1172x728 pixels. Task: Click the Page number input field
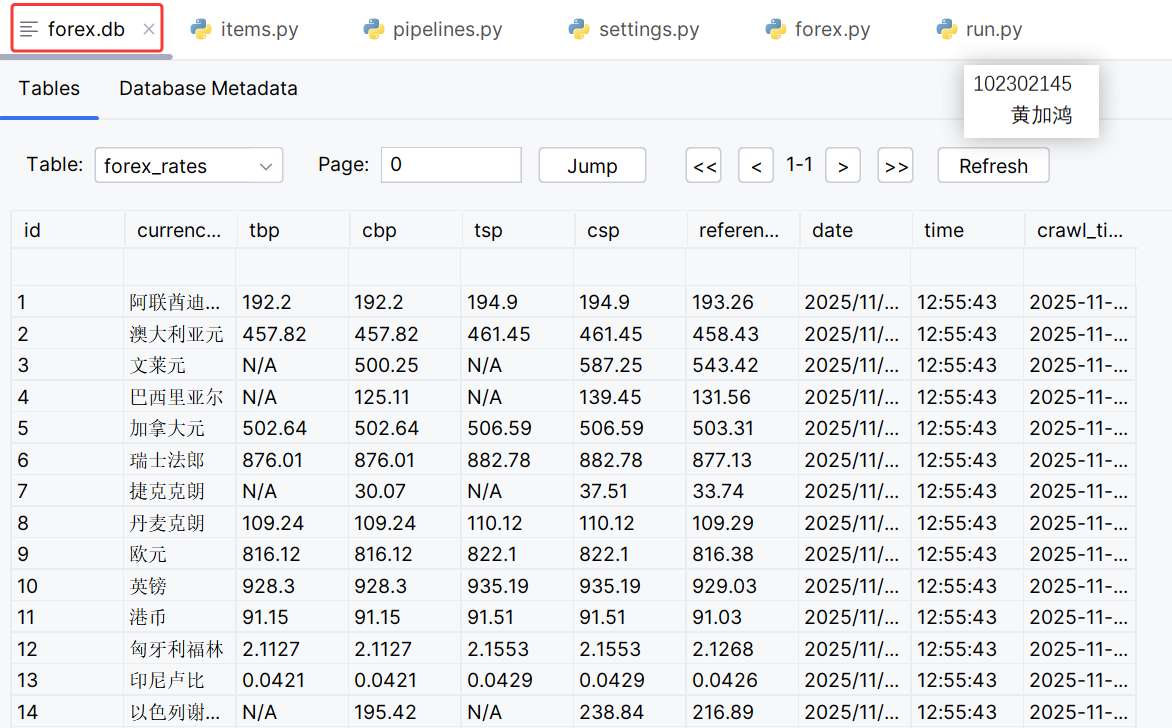click(451, 165)
